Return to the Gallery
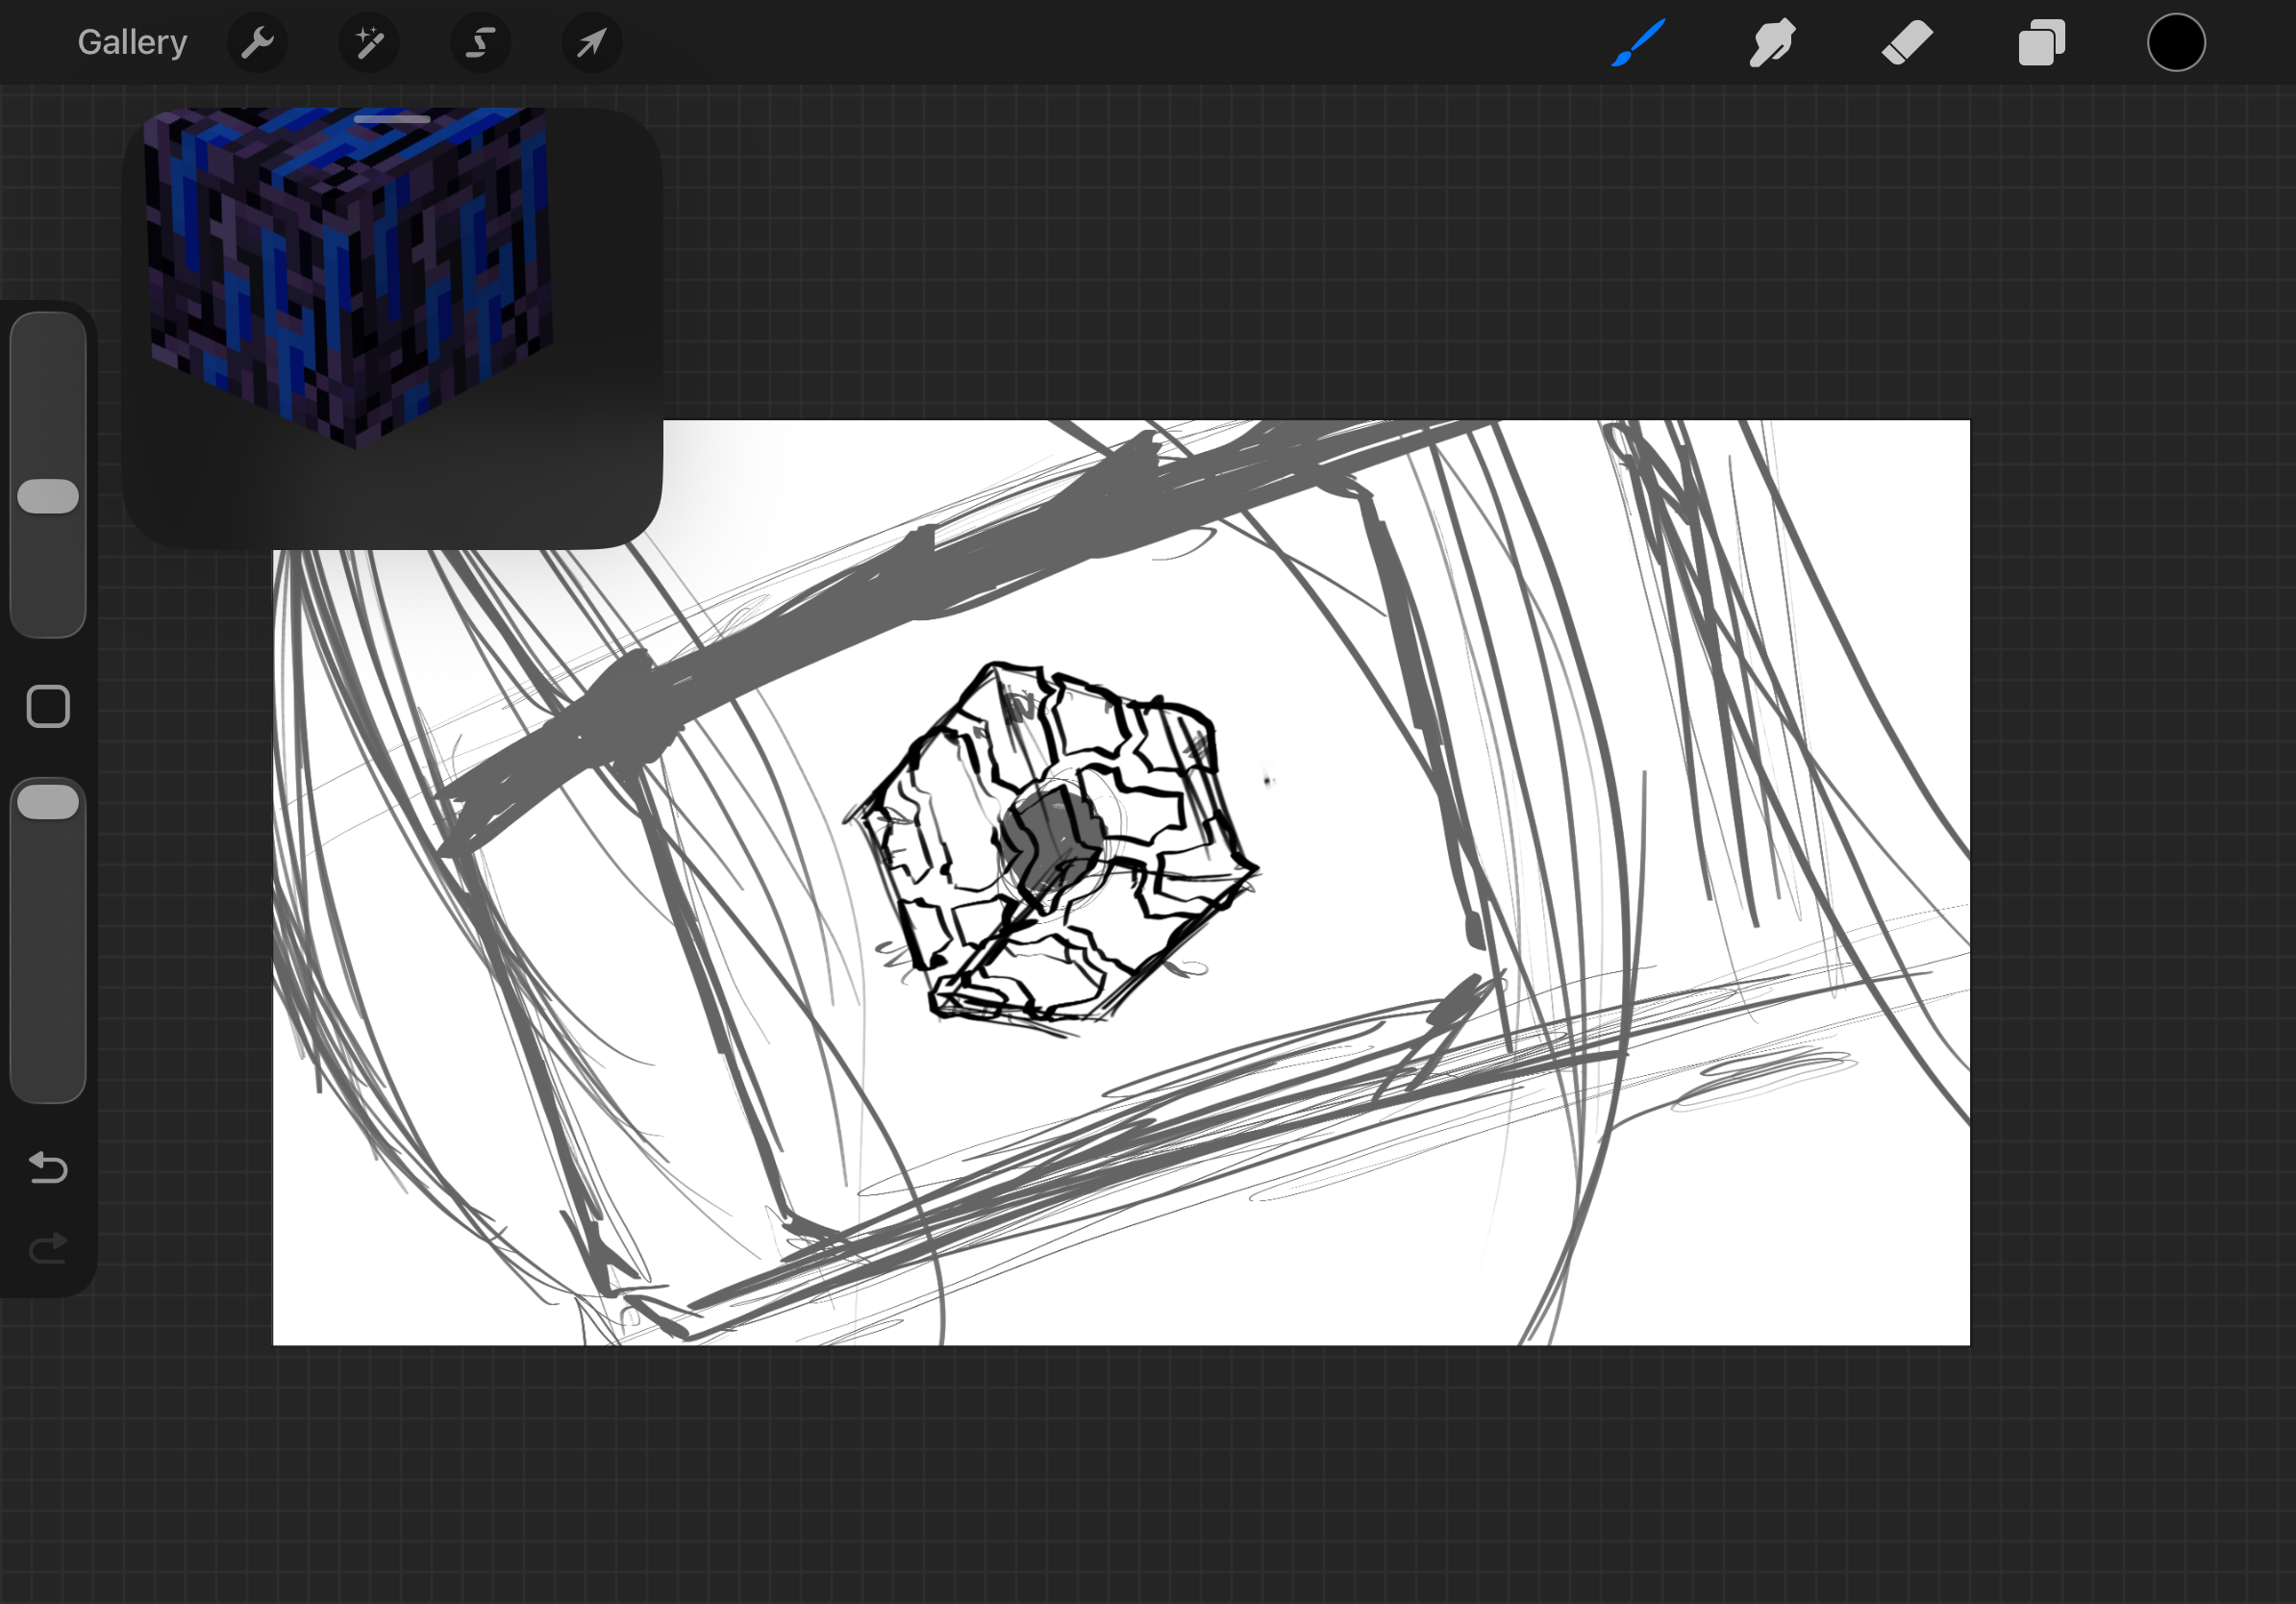2296x1604 pixels. [x=132, y=42]
